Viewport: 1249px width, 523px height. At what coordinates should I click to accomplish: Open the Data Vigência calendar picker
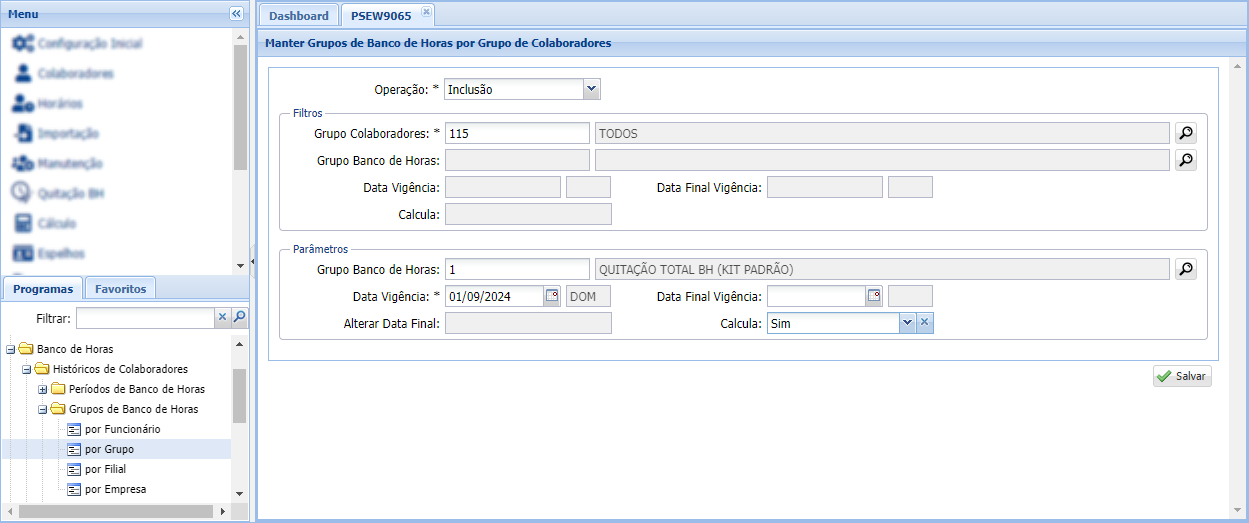coord(551,296)
